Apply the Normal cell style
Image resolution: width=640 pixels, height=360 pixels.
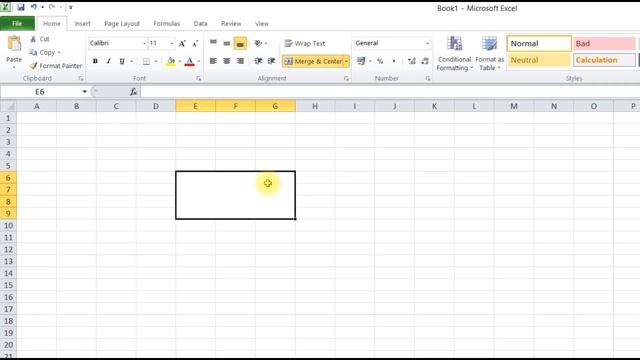pyautogui.click(x=539, y=43)
